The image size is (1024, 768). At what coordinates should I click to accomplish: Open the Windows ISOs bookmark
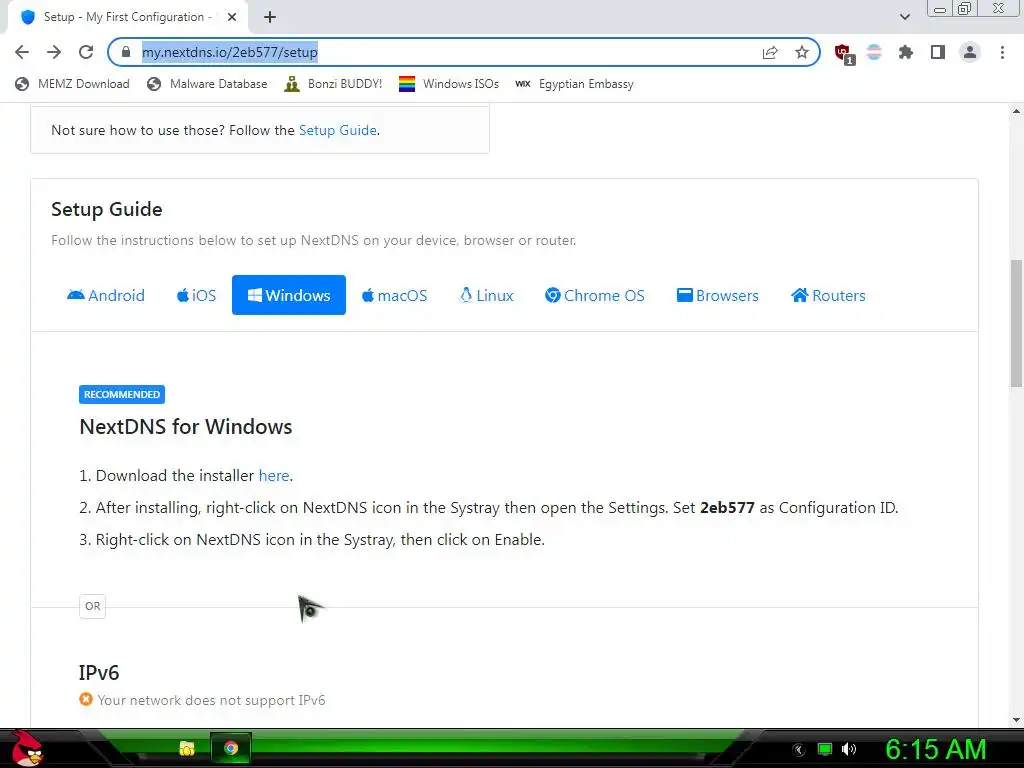(x=449, y=84)
